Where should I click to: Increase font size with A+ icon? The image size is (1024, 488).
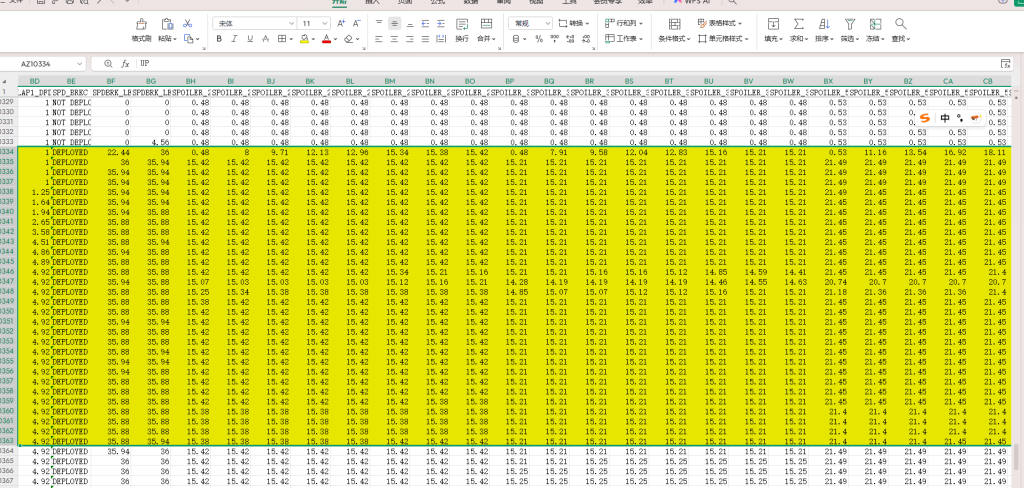pos(341,24)
